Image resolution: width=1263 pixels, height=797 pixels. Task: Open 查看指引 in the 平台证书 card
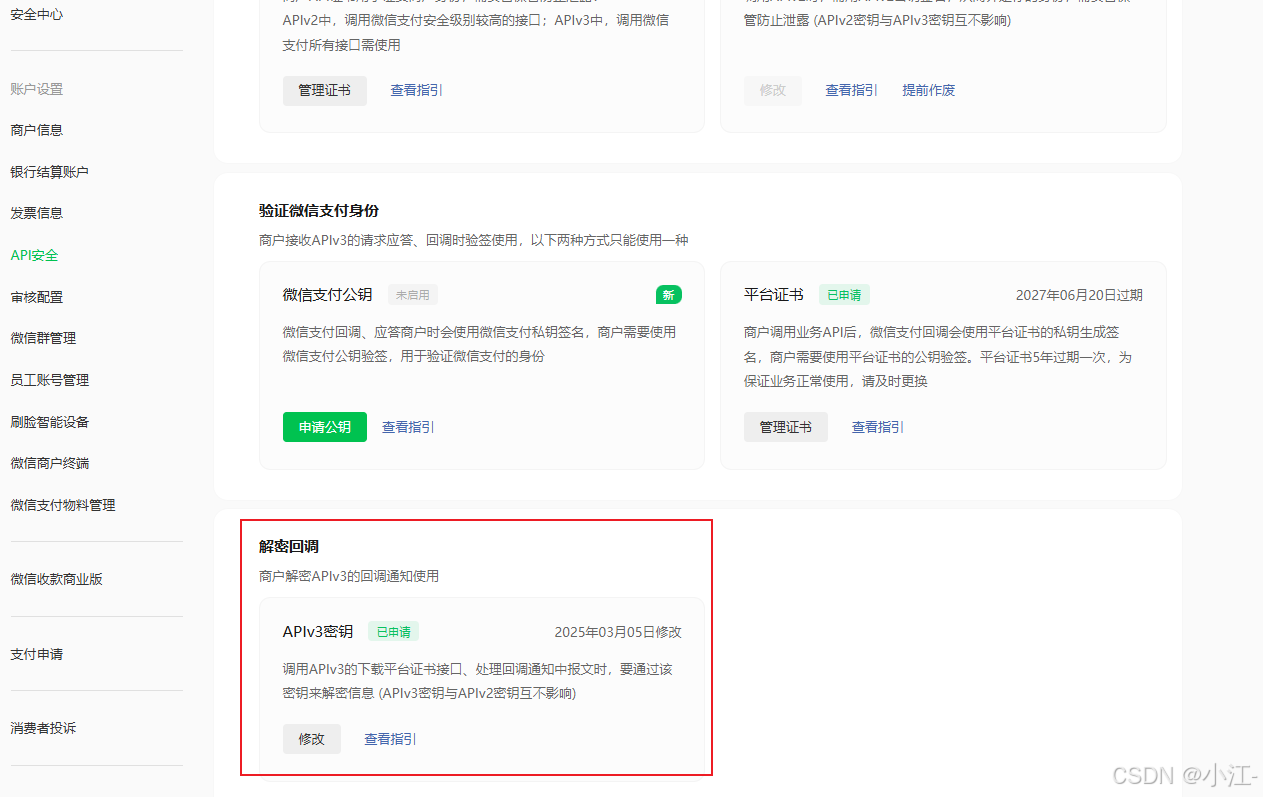[x=878, y=427]
